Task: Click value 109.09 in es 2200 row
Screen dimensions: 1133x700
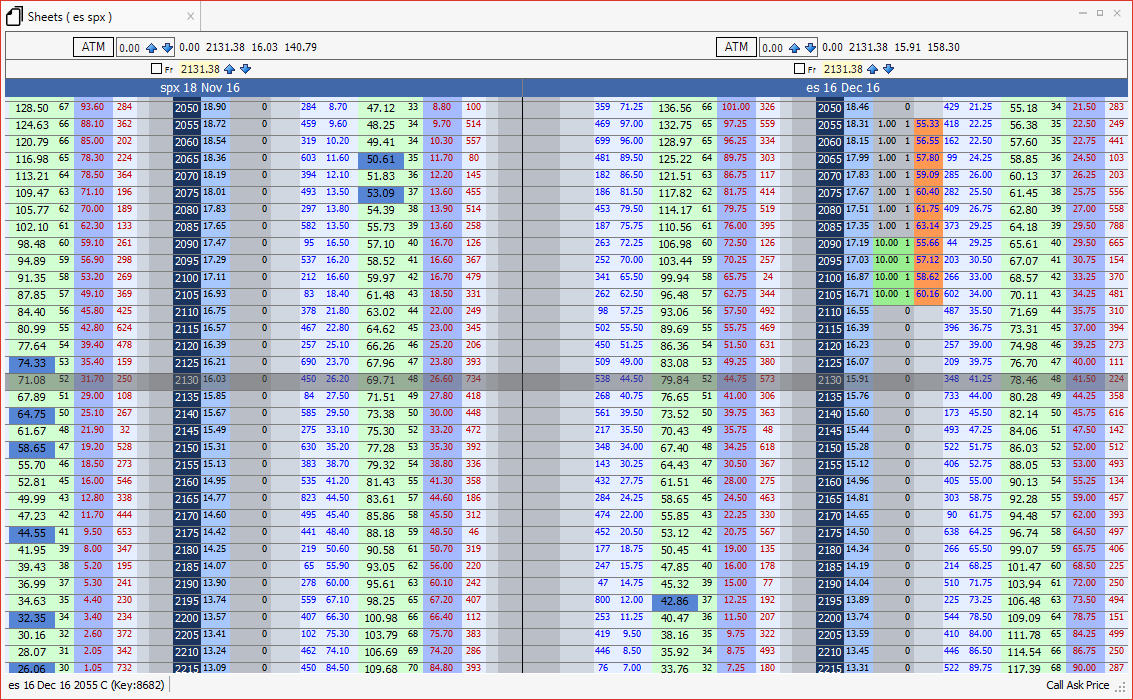Action: click(x=1024, y=618)
